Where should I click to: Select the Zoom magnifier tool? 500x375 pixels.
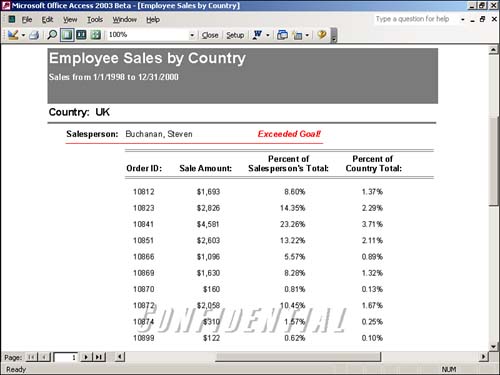(52, 35)
